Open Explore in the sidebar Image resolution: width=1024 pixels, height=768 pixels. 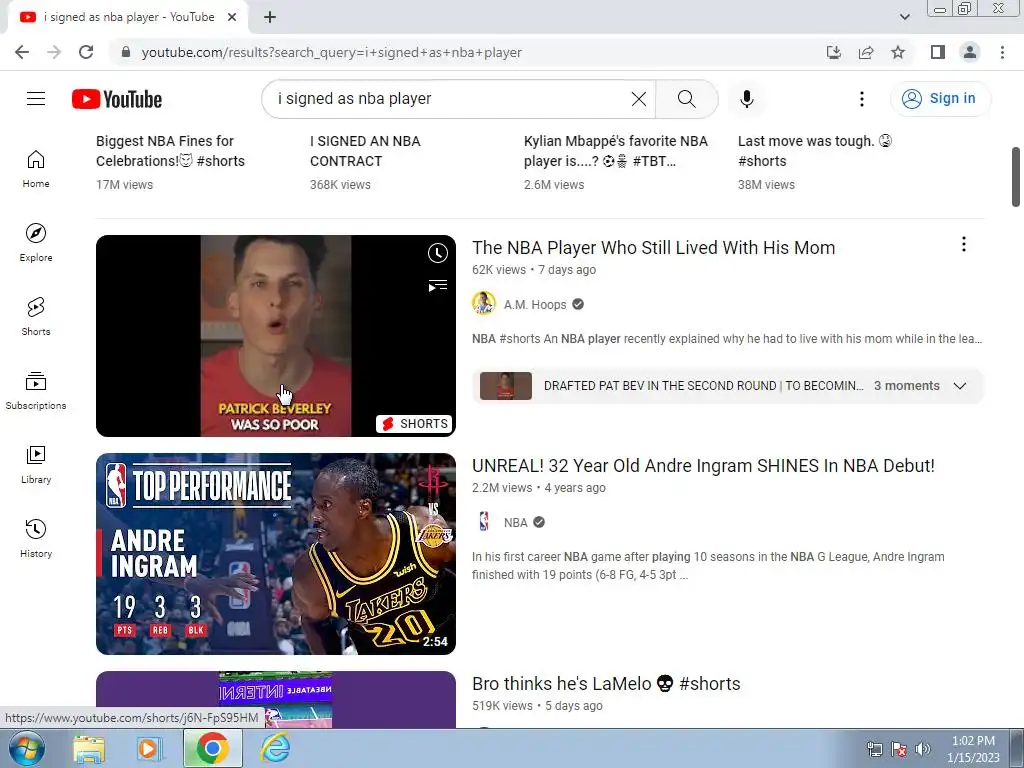click(36, 243)
